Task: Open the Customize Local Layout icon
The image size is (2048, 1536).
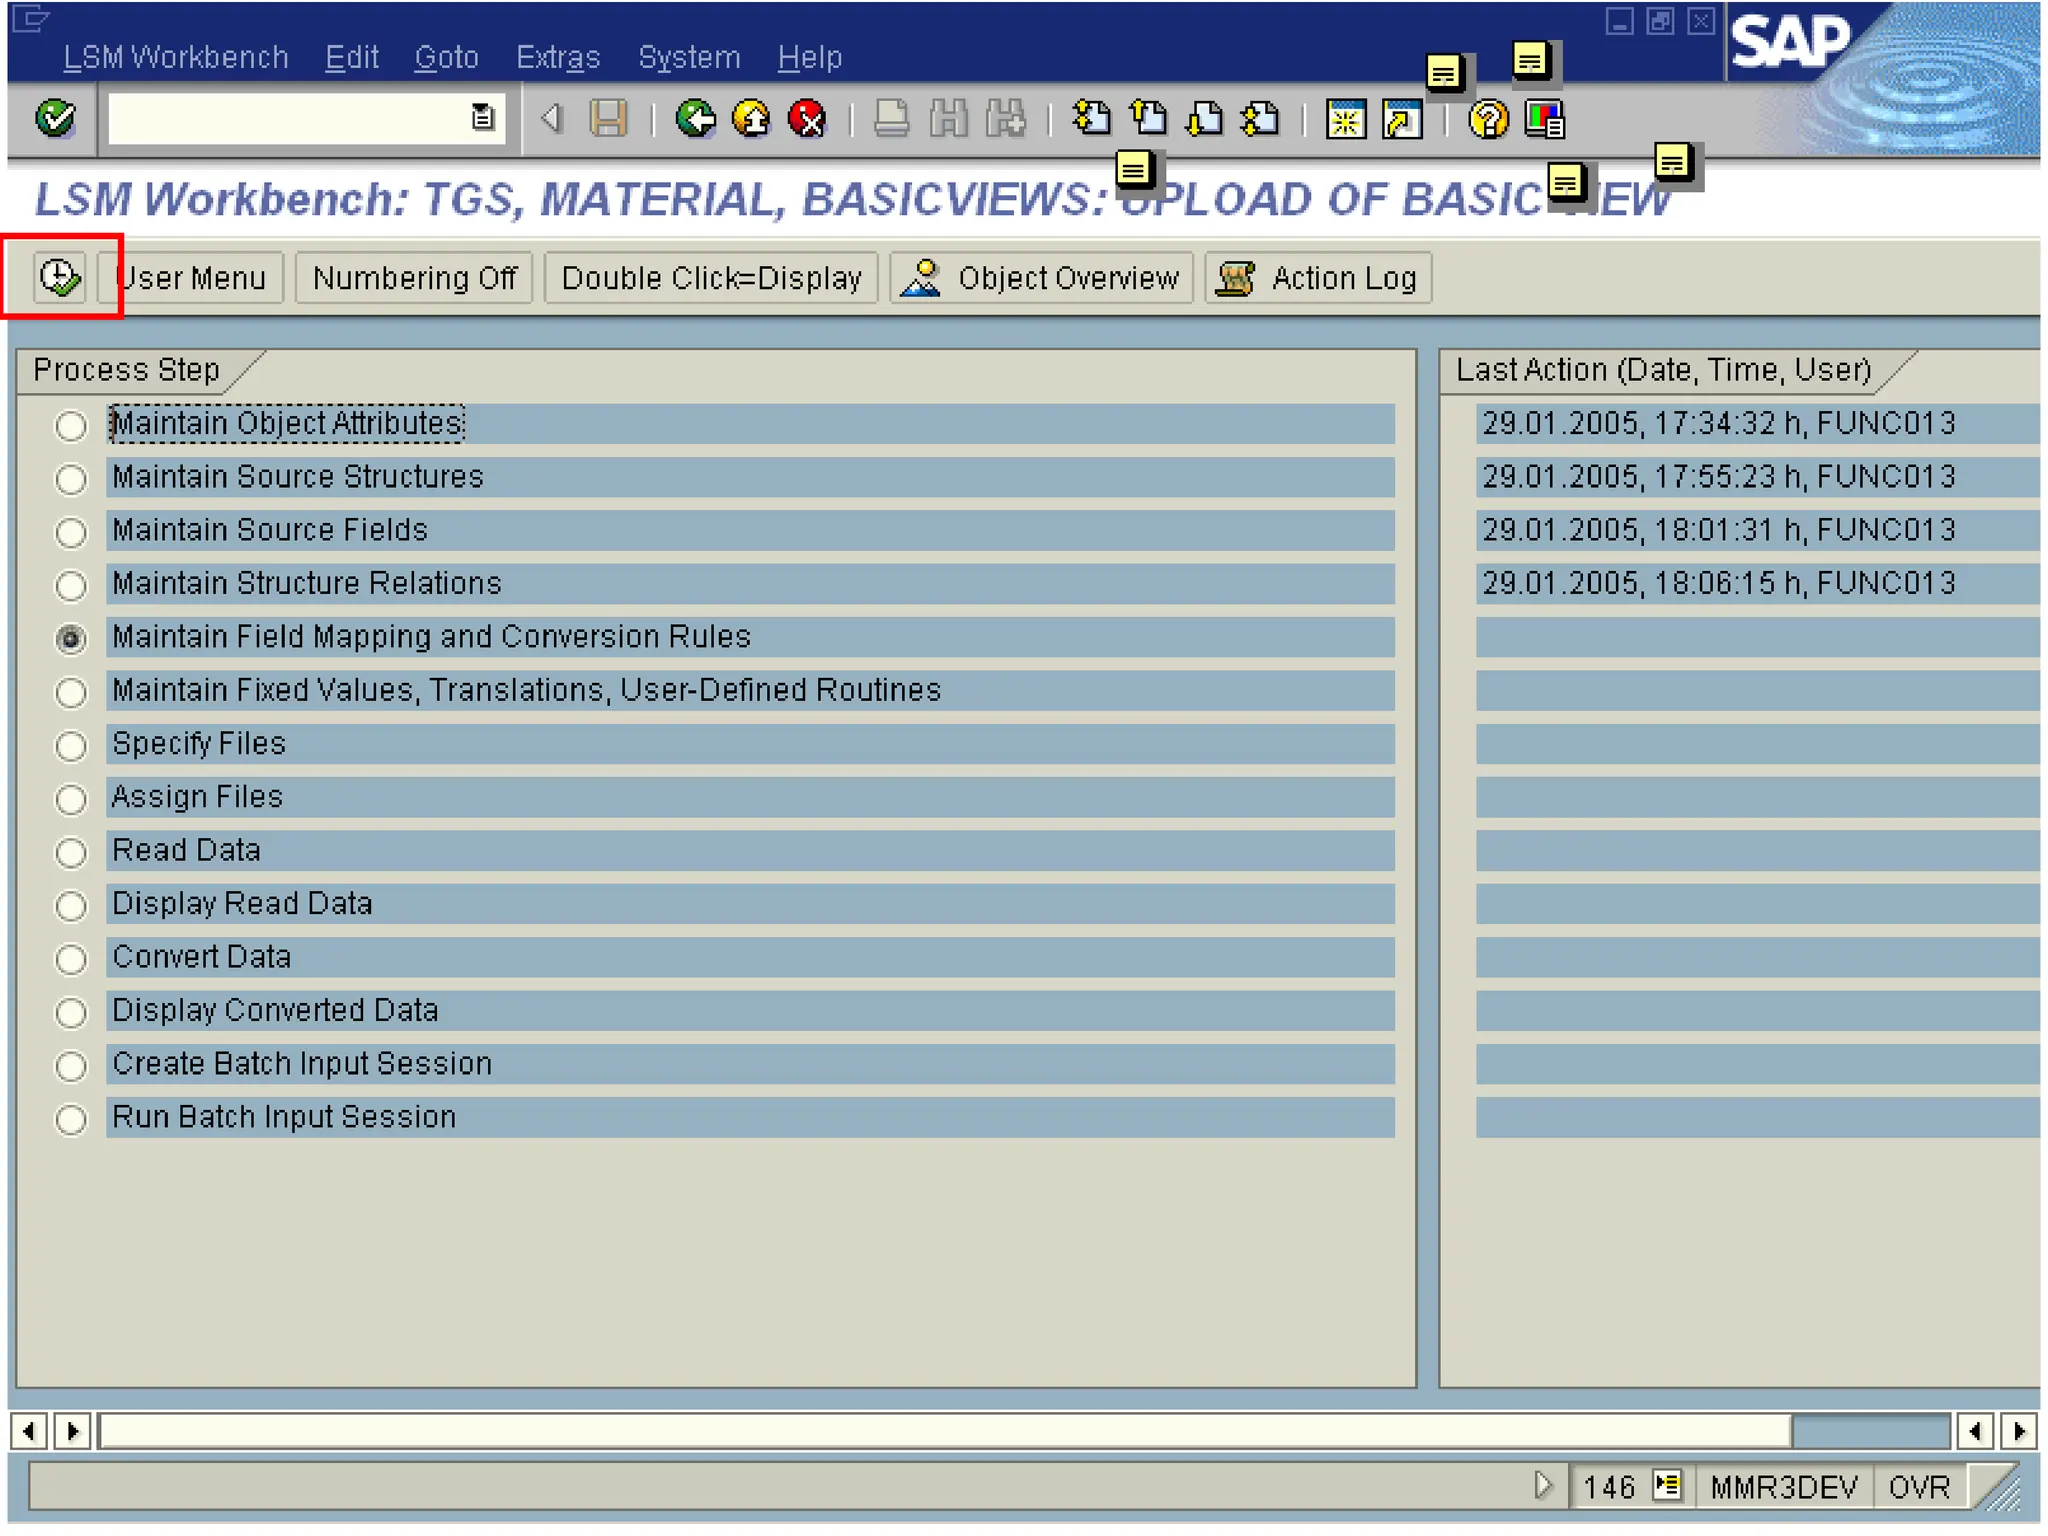Action: click(1544, 120)
